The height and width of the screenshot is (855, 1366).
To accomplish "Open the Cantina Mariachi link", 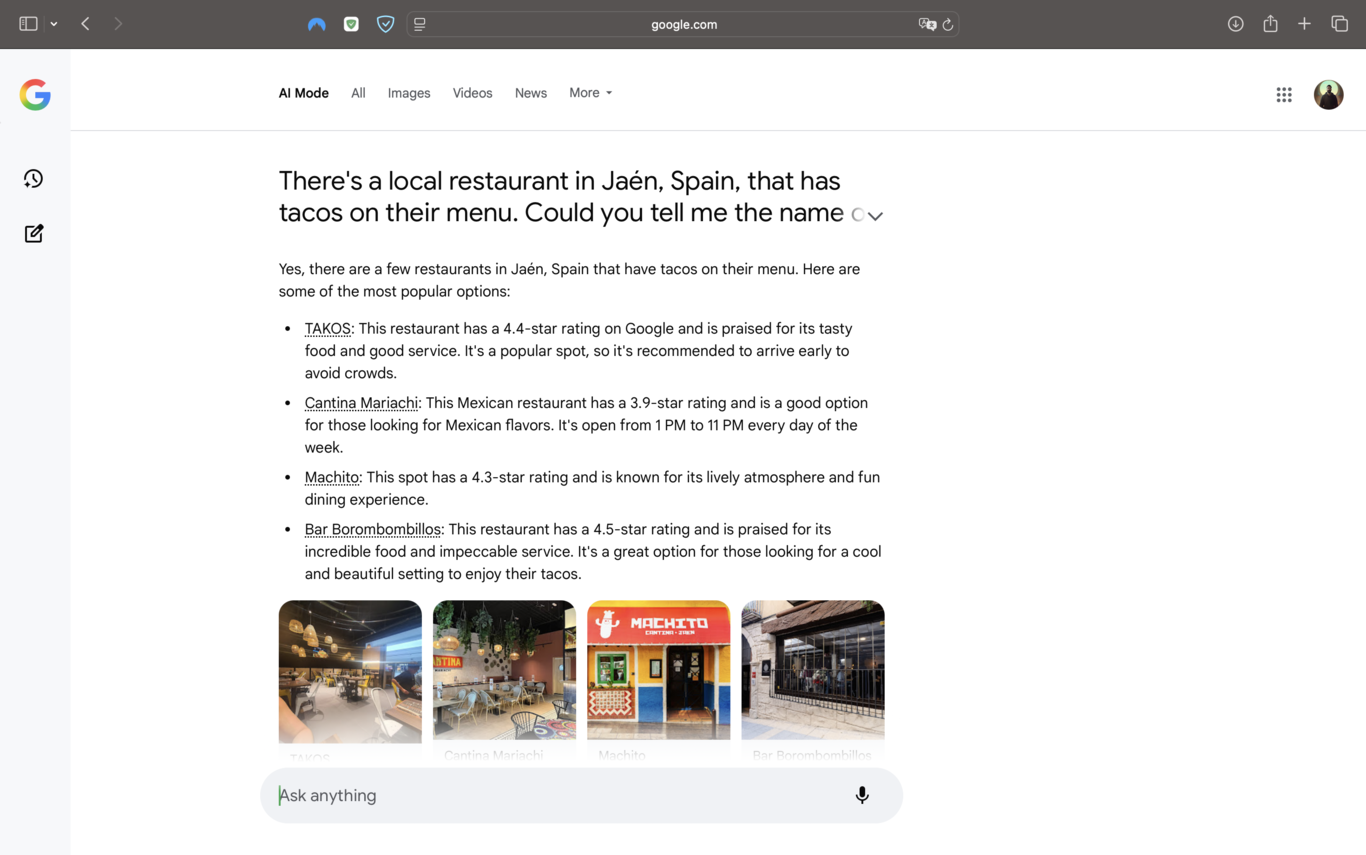I will tap(361, 403).
